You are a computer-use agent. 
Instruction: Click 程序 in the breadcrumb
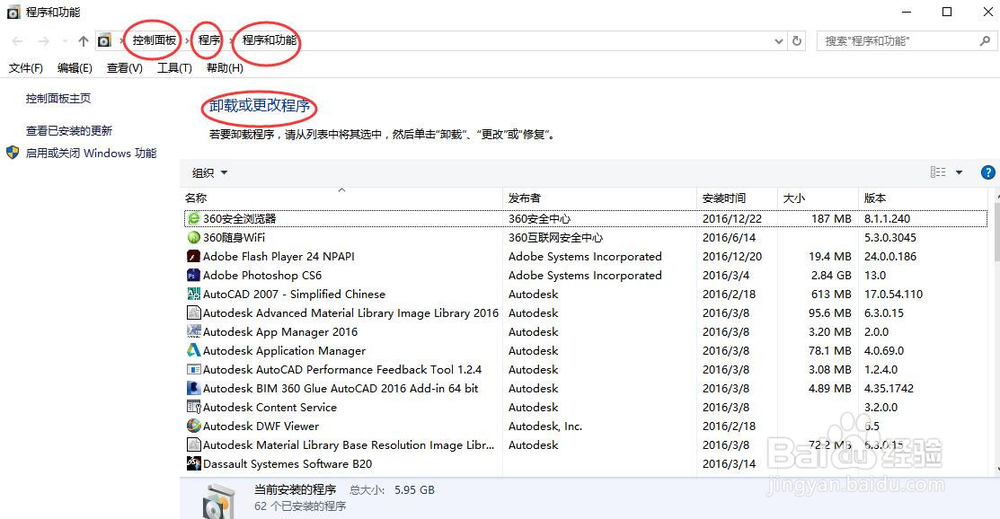click(x=209, y=40)
